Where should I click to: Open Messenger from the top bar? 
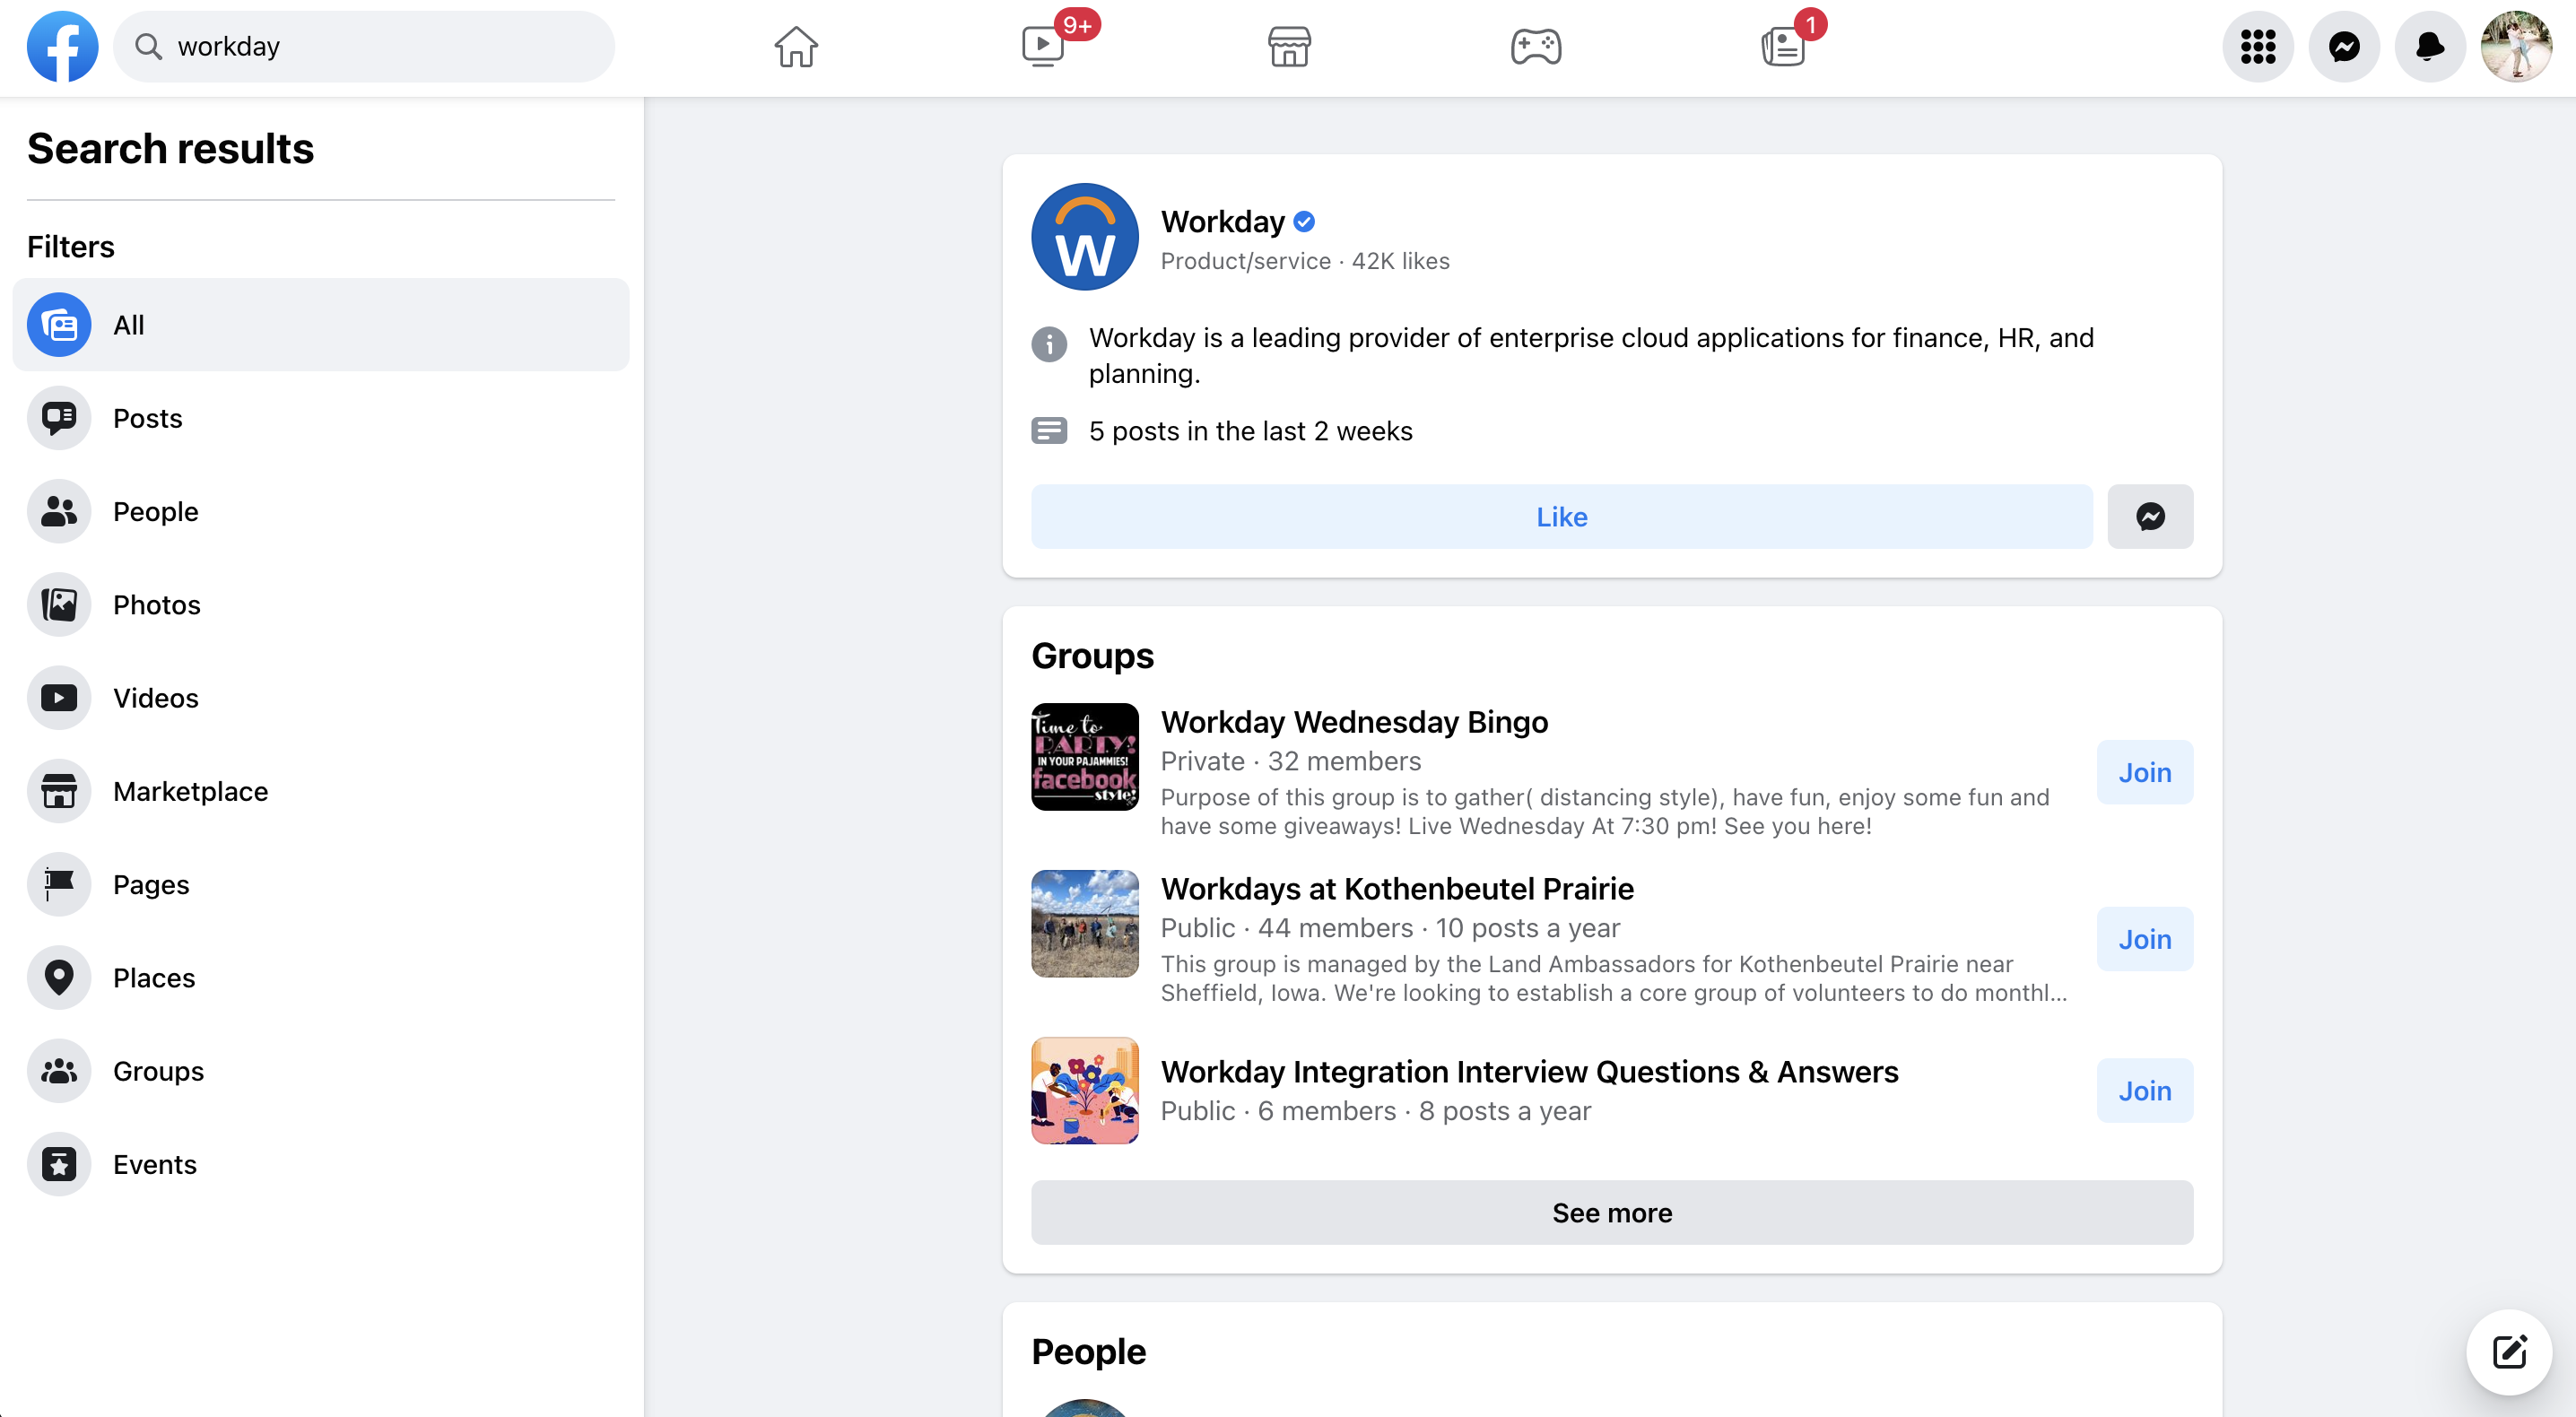click(x=2344, y=46)
